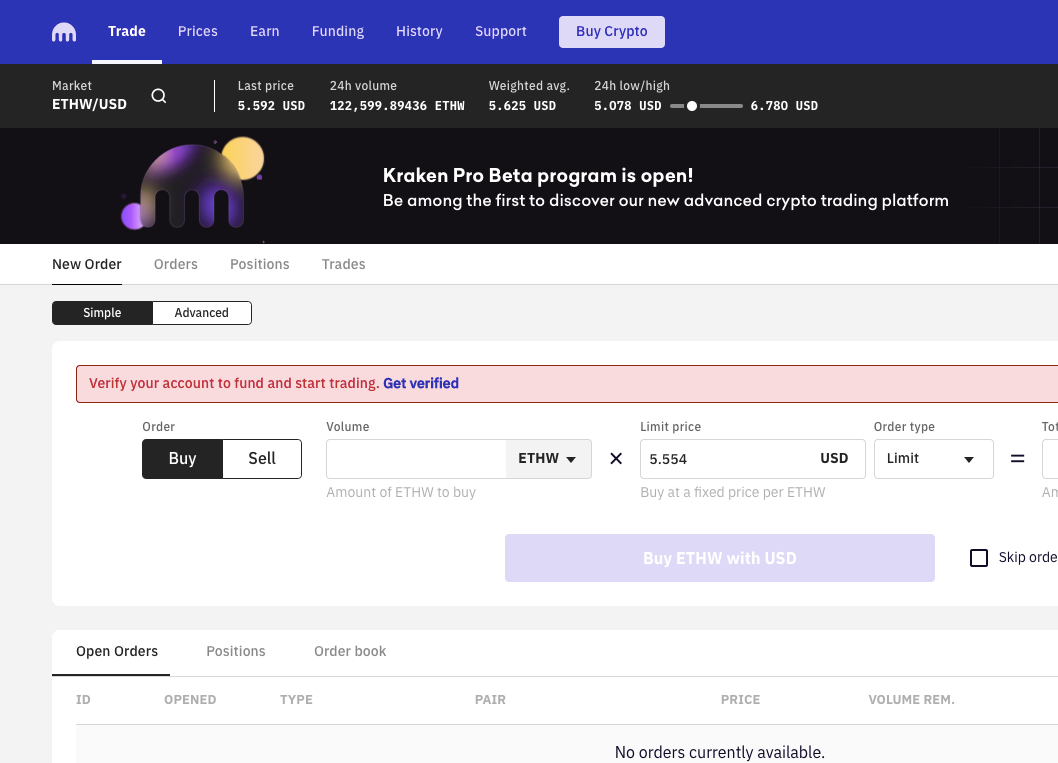Click the PRICE column header

740,700
